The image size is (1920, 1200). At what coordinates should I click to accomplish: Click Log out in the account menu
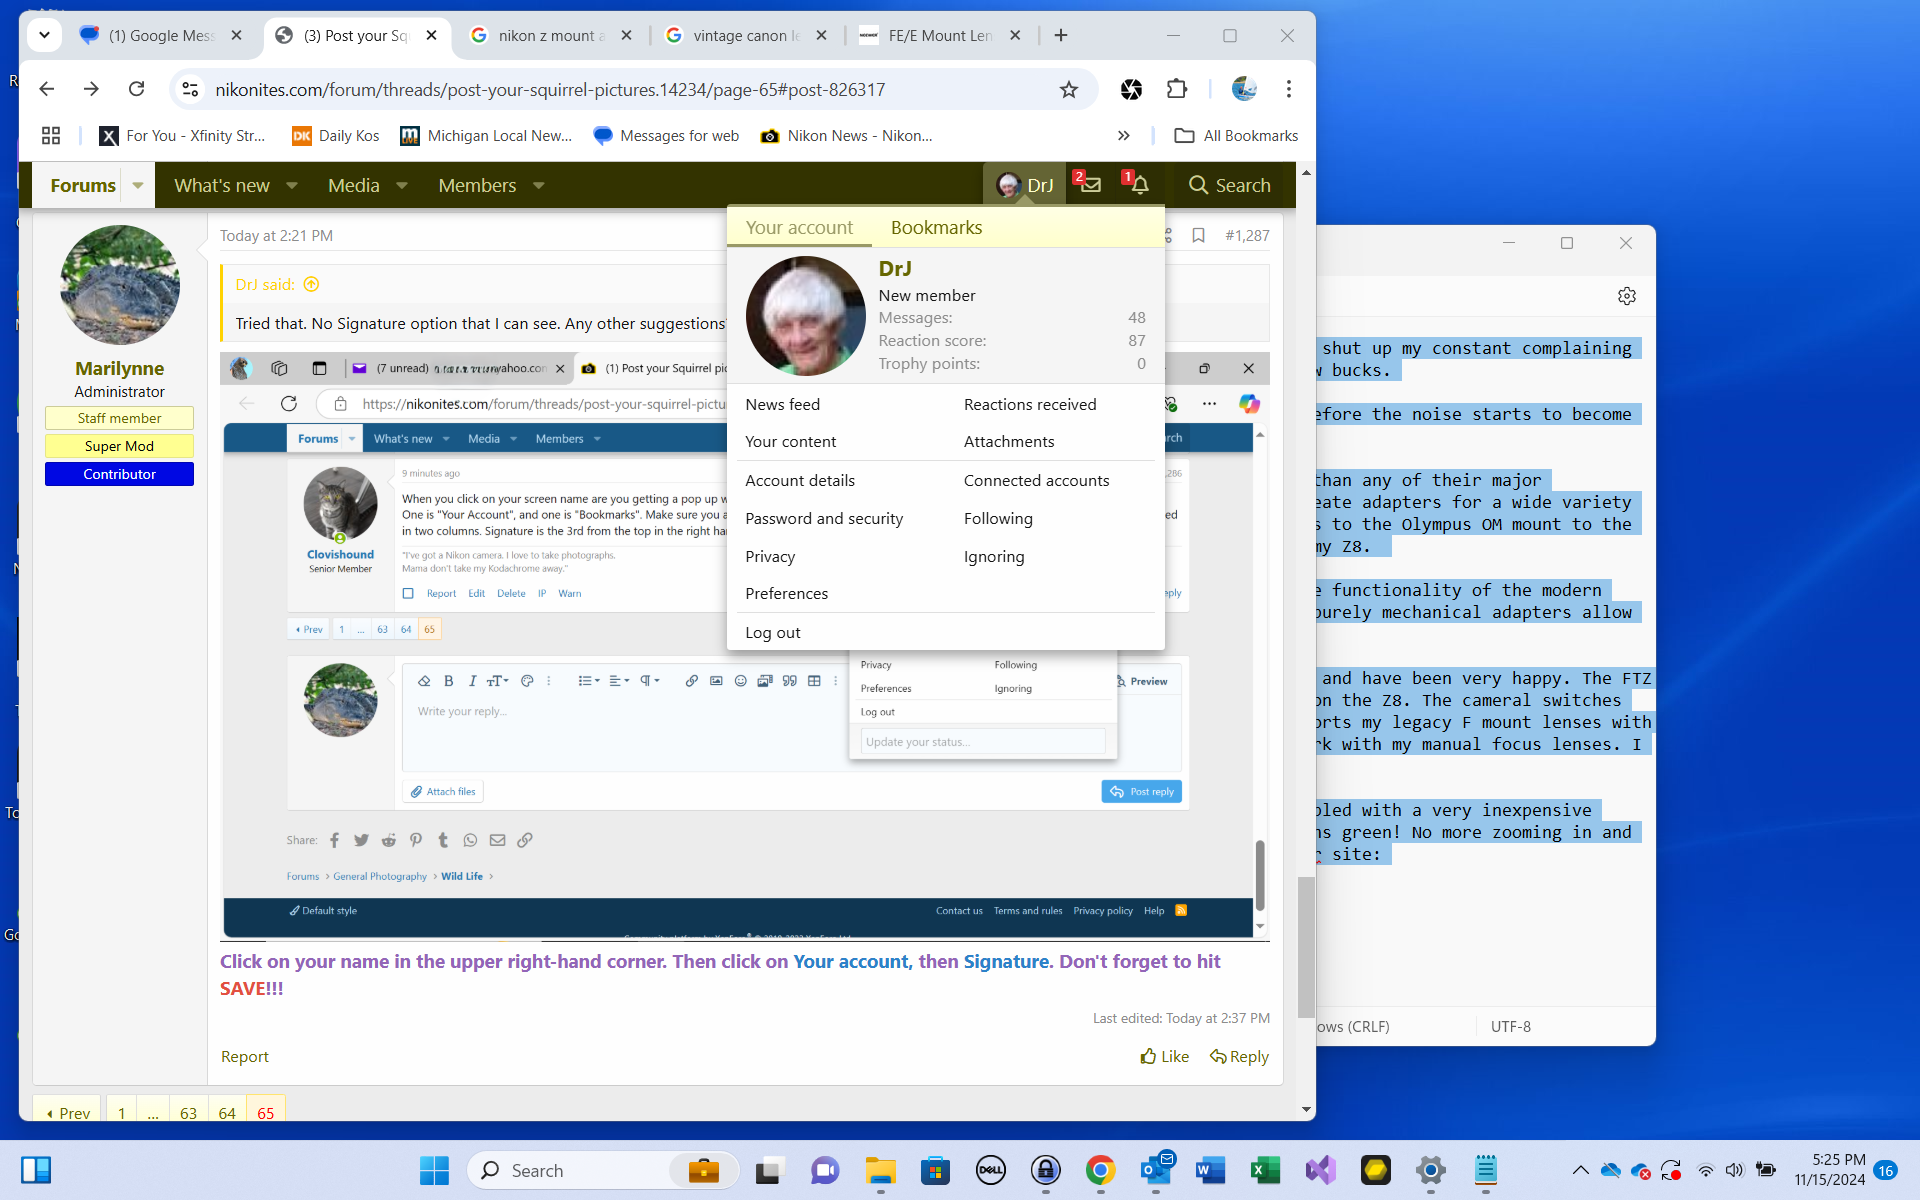772,633
